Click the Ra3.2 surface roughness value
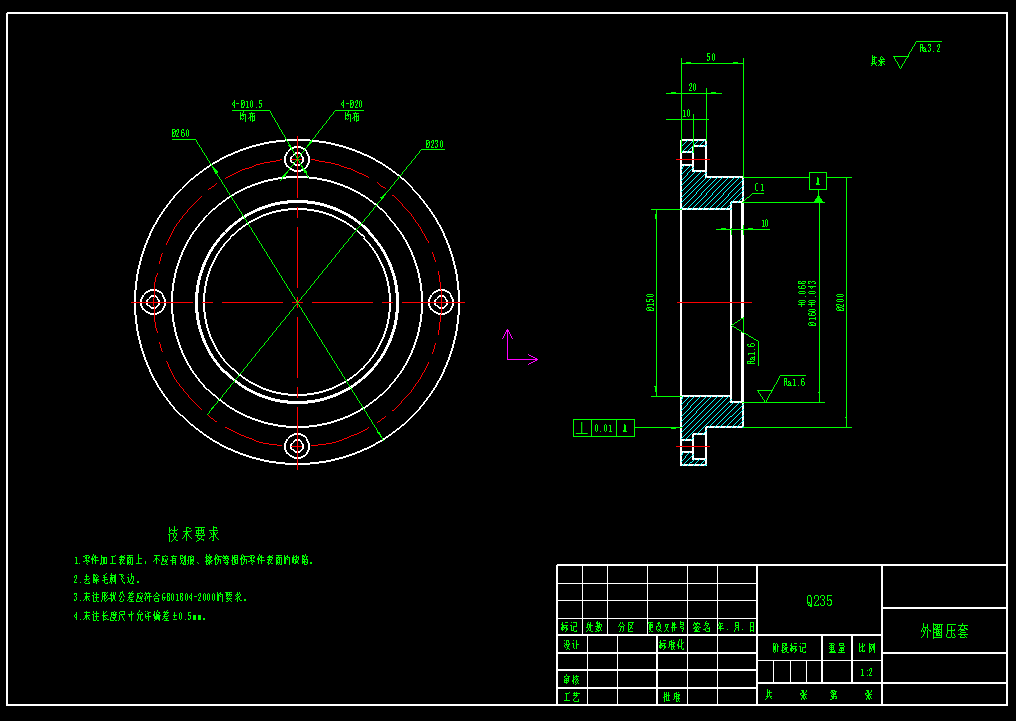Image resolution: width=1016 pixels, height=721 pixels. [930, 48]
